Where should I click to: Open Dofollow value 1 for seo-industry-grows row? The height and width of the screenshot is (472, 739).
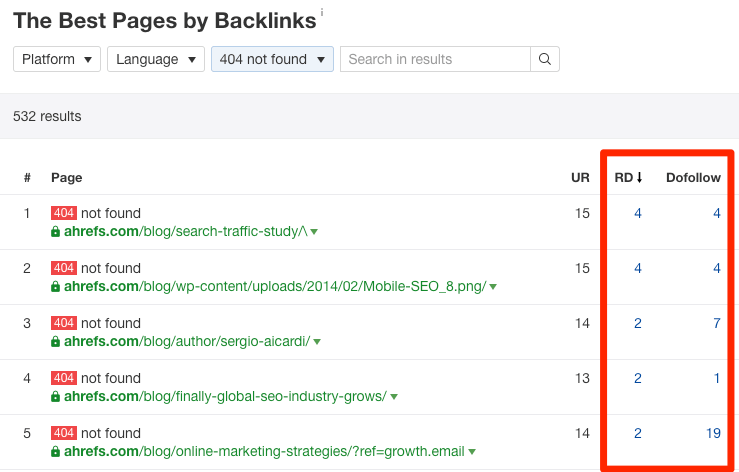[x=716, y=379]
